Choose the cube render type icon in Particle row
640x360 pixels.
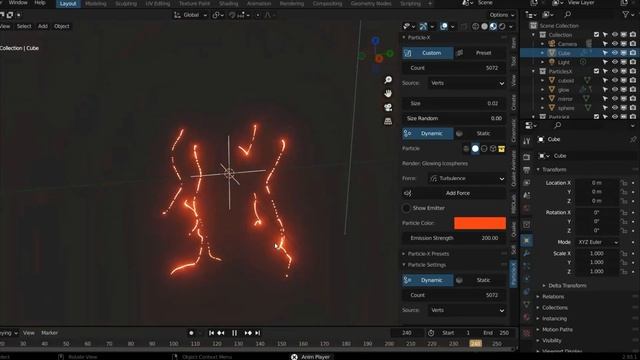coord(493,149)
